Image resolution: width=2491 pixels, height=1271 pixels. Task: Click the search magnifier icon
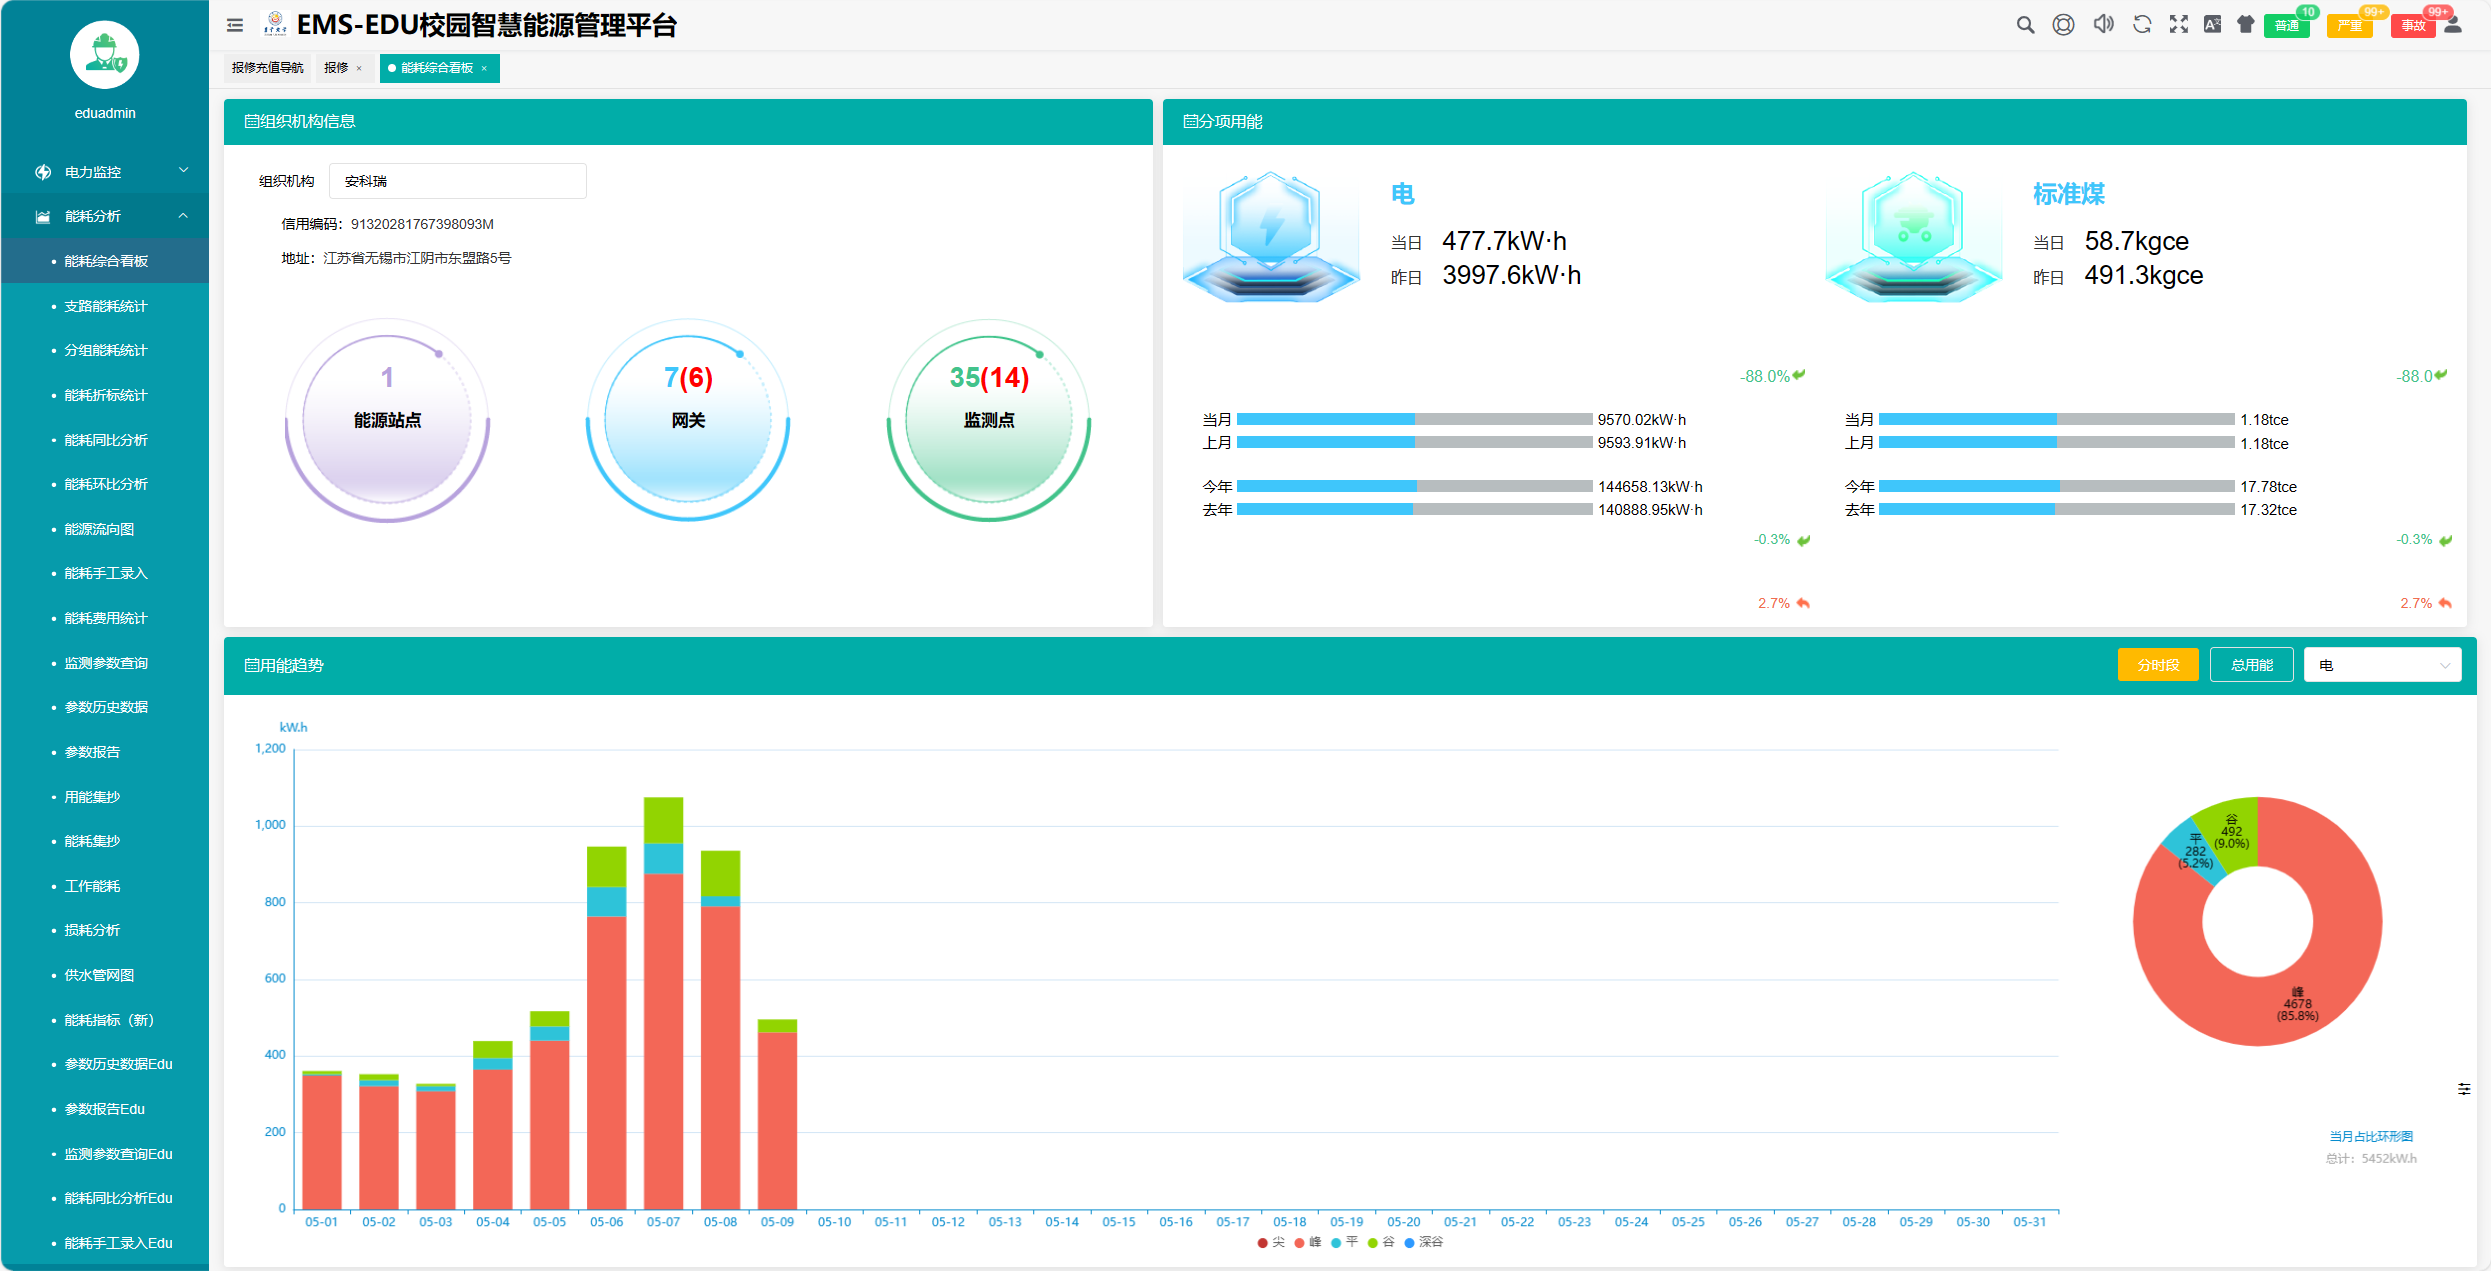click(2025, 25)
